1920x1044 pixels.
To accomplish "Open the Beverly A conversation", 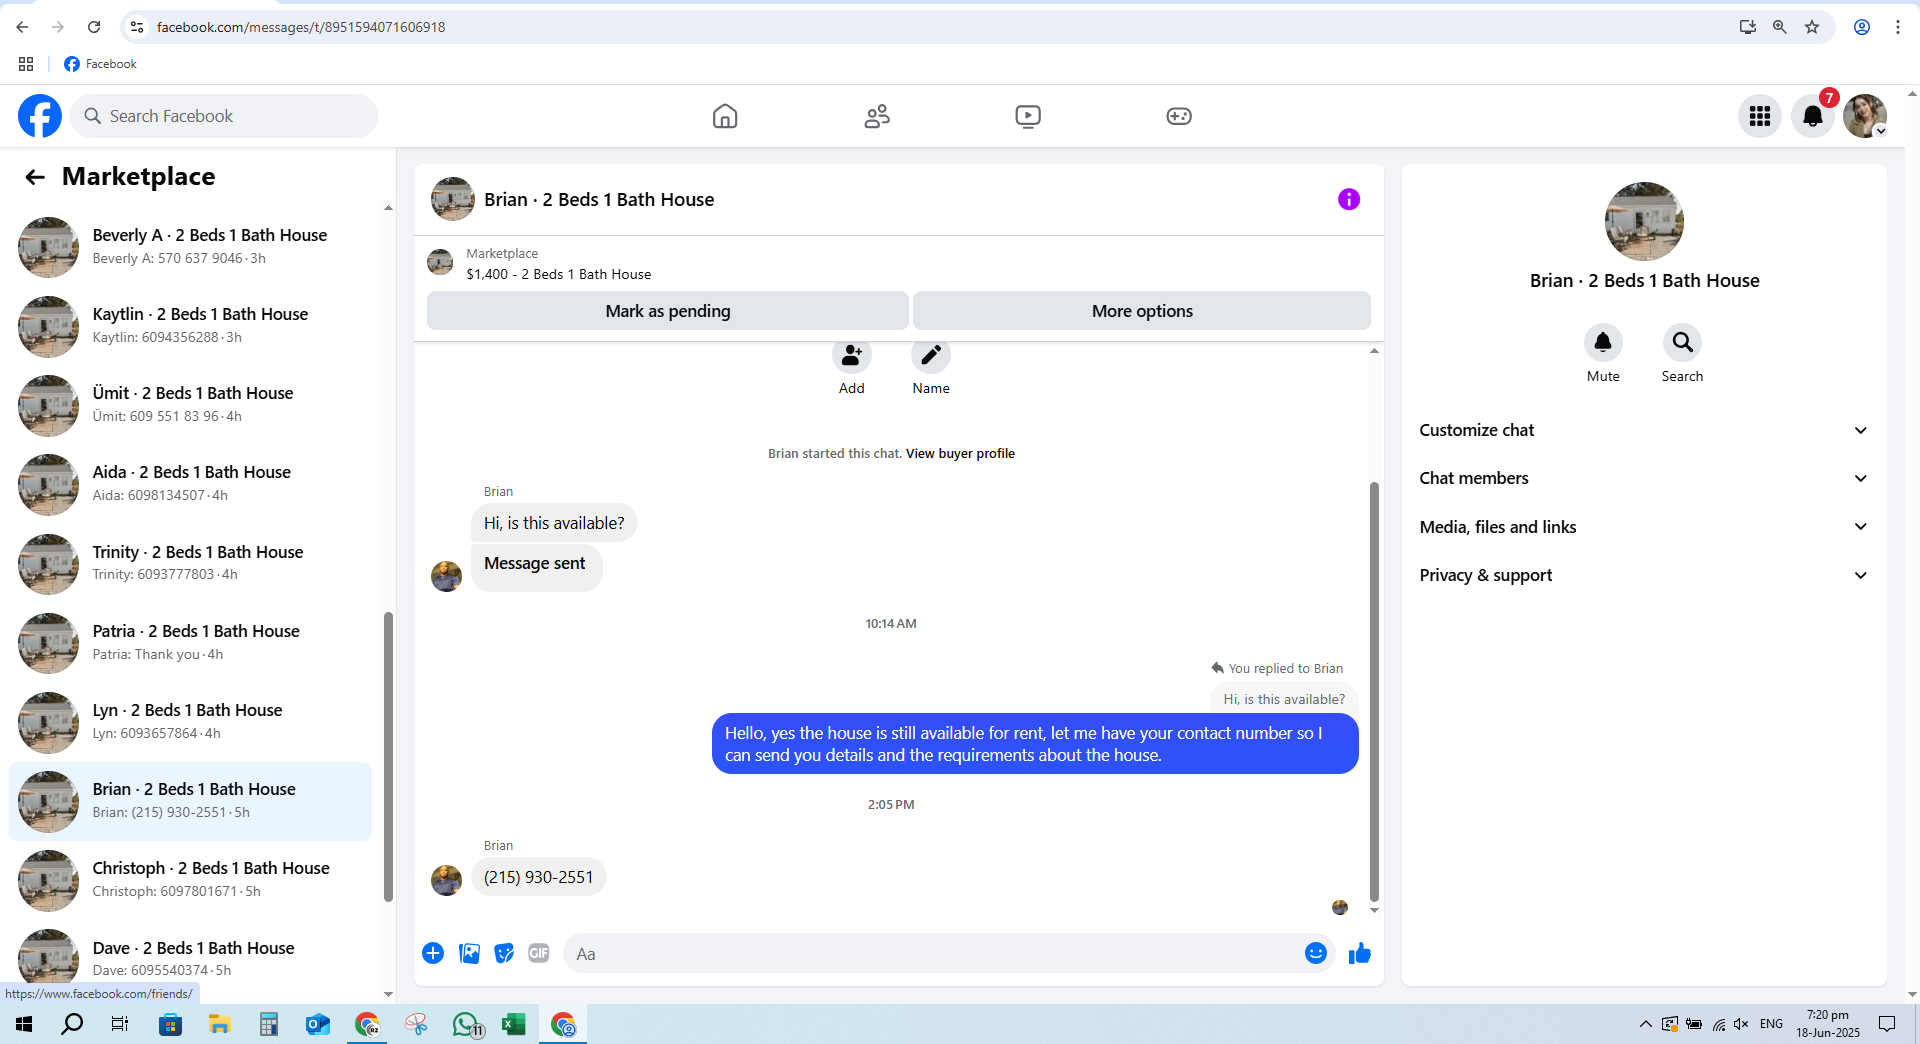I will tap(190, 247).
